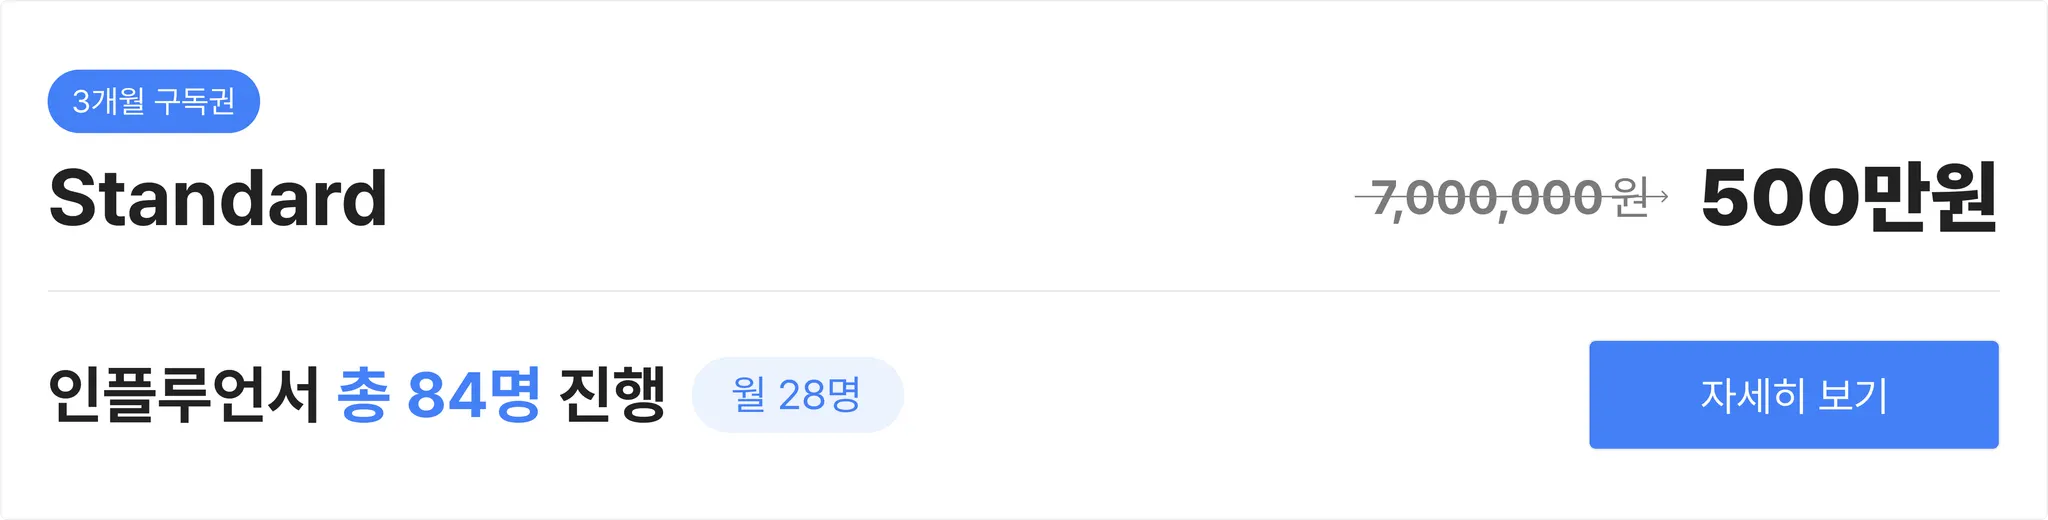Click the horizontal divider under Standard
2048x520 pixels.
1024,291
